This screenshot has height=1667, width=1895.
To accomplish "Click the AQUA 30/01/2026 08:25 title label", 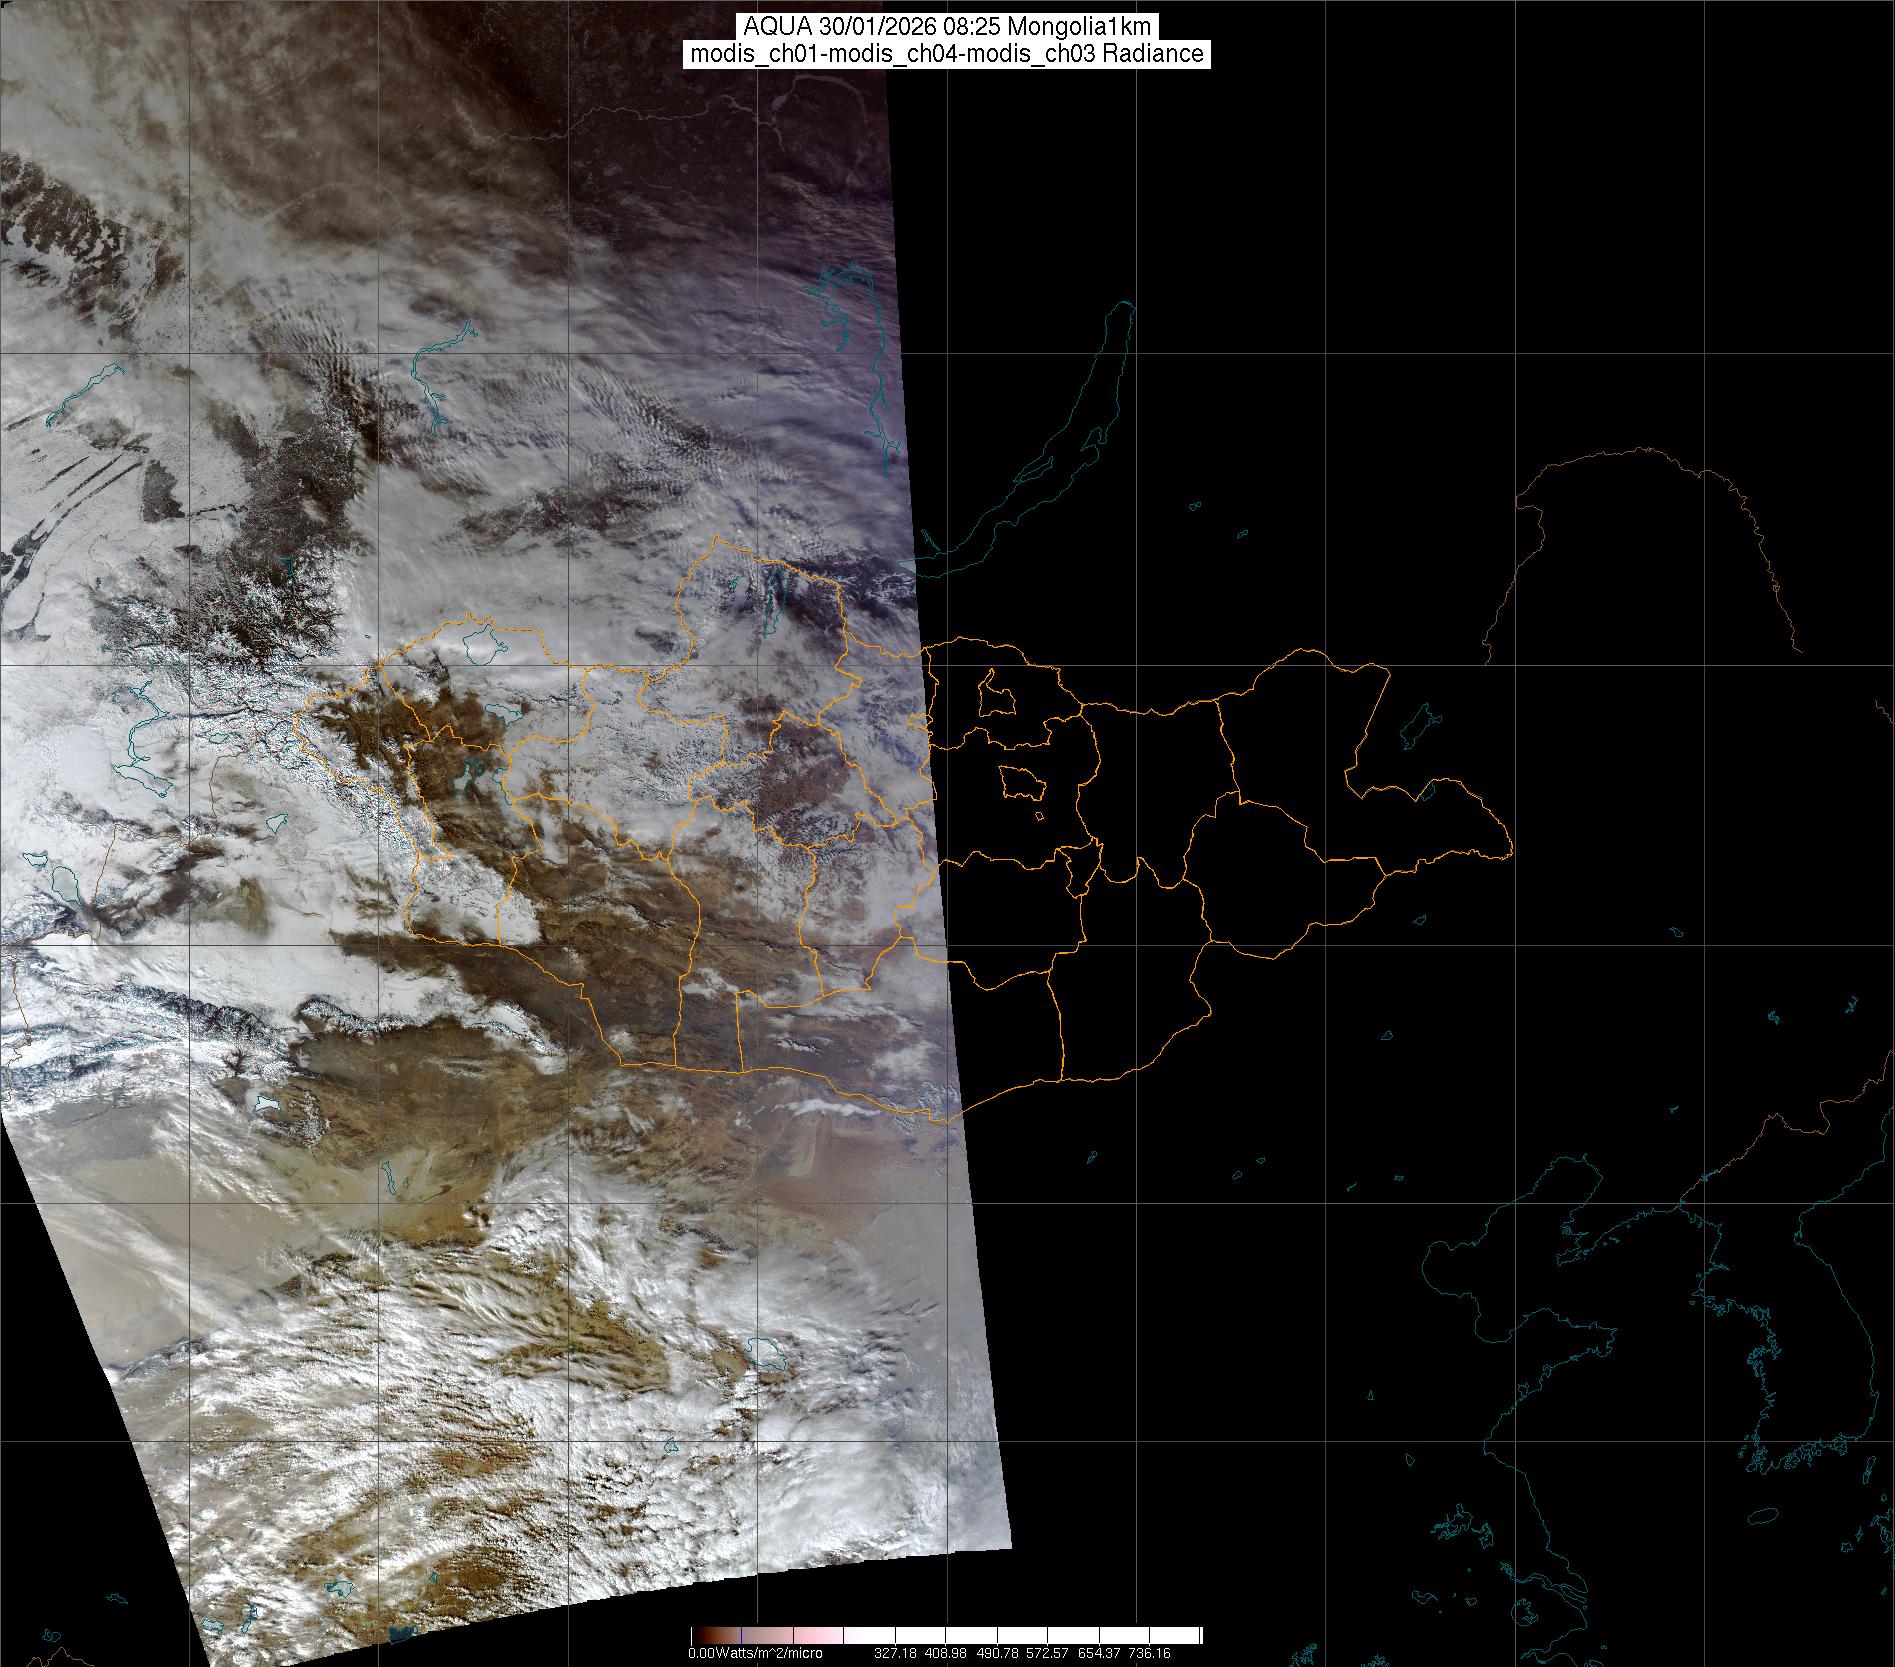I will pos(947,26).
